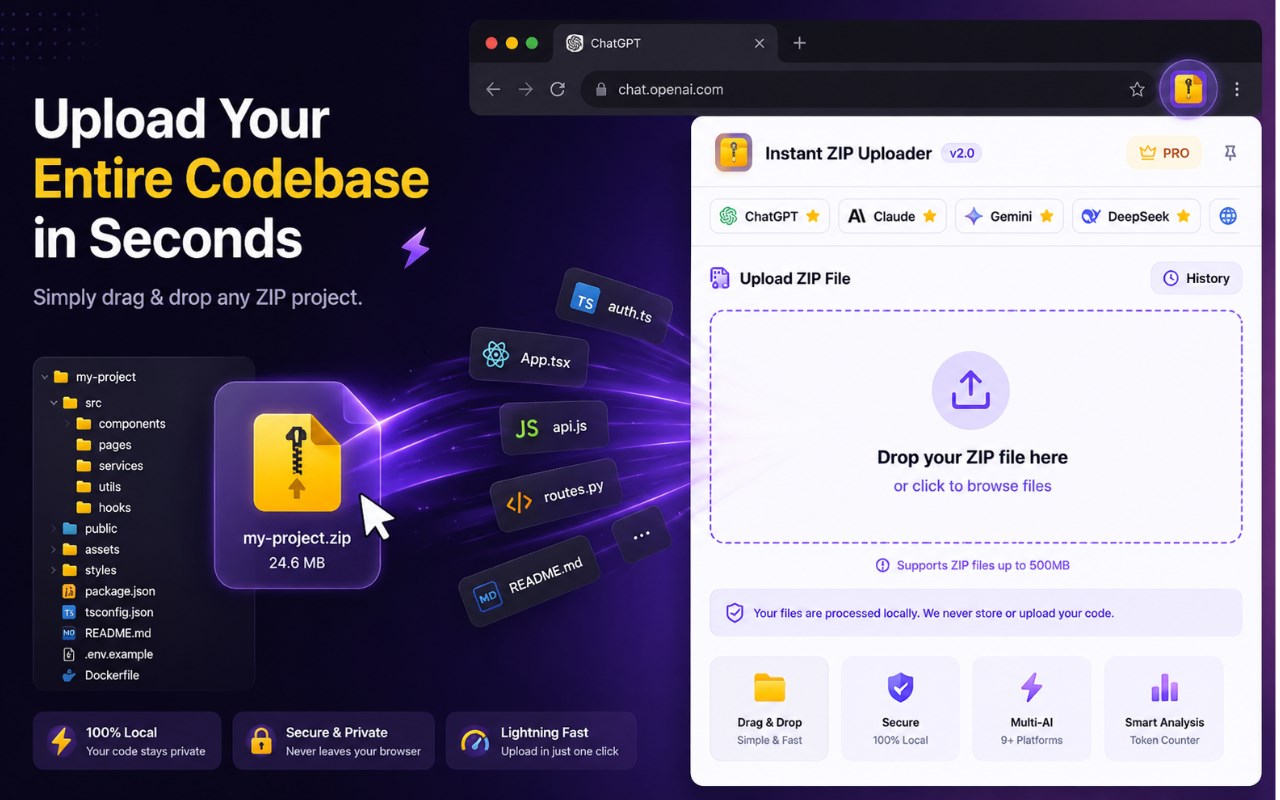Switch to the ChatGPT browser tab
Image resolution: width=1280 pixels, height=800 pixels.
coord(666,43)
